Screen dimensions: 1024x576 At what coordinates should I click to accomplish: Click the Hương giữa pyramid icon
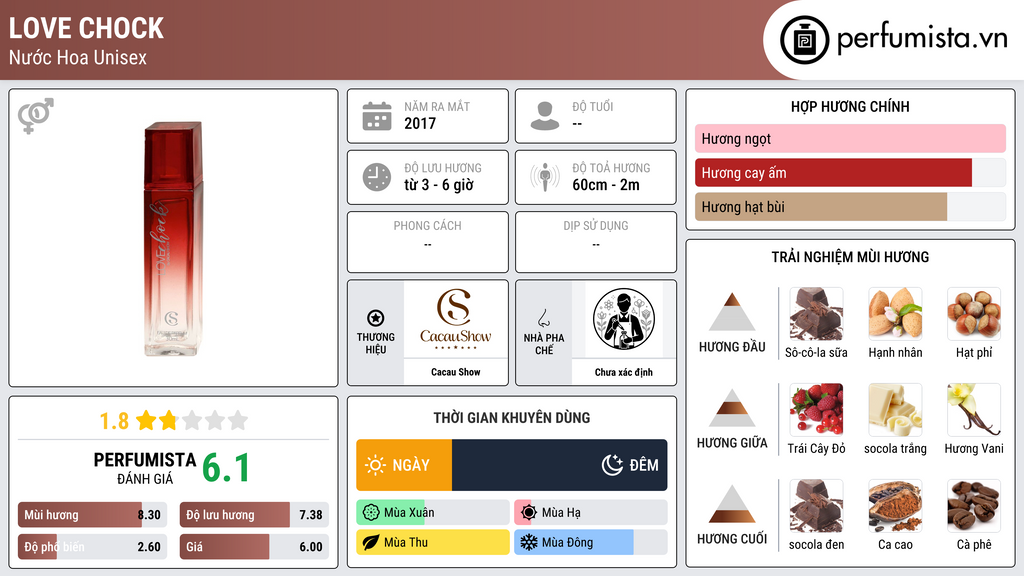732,408
